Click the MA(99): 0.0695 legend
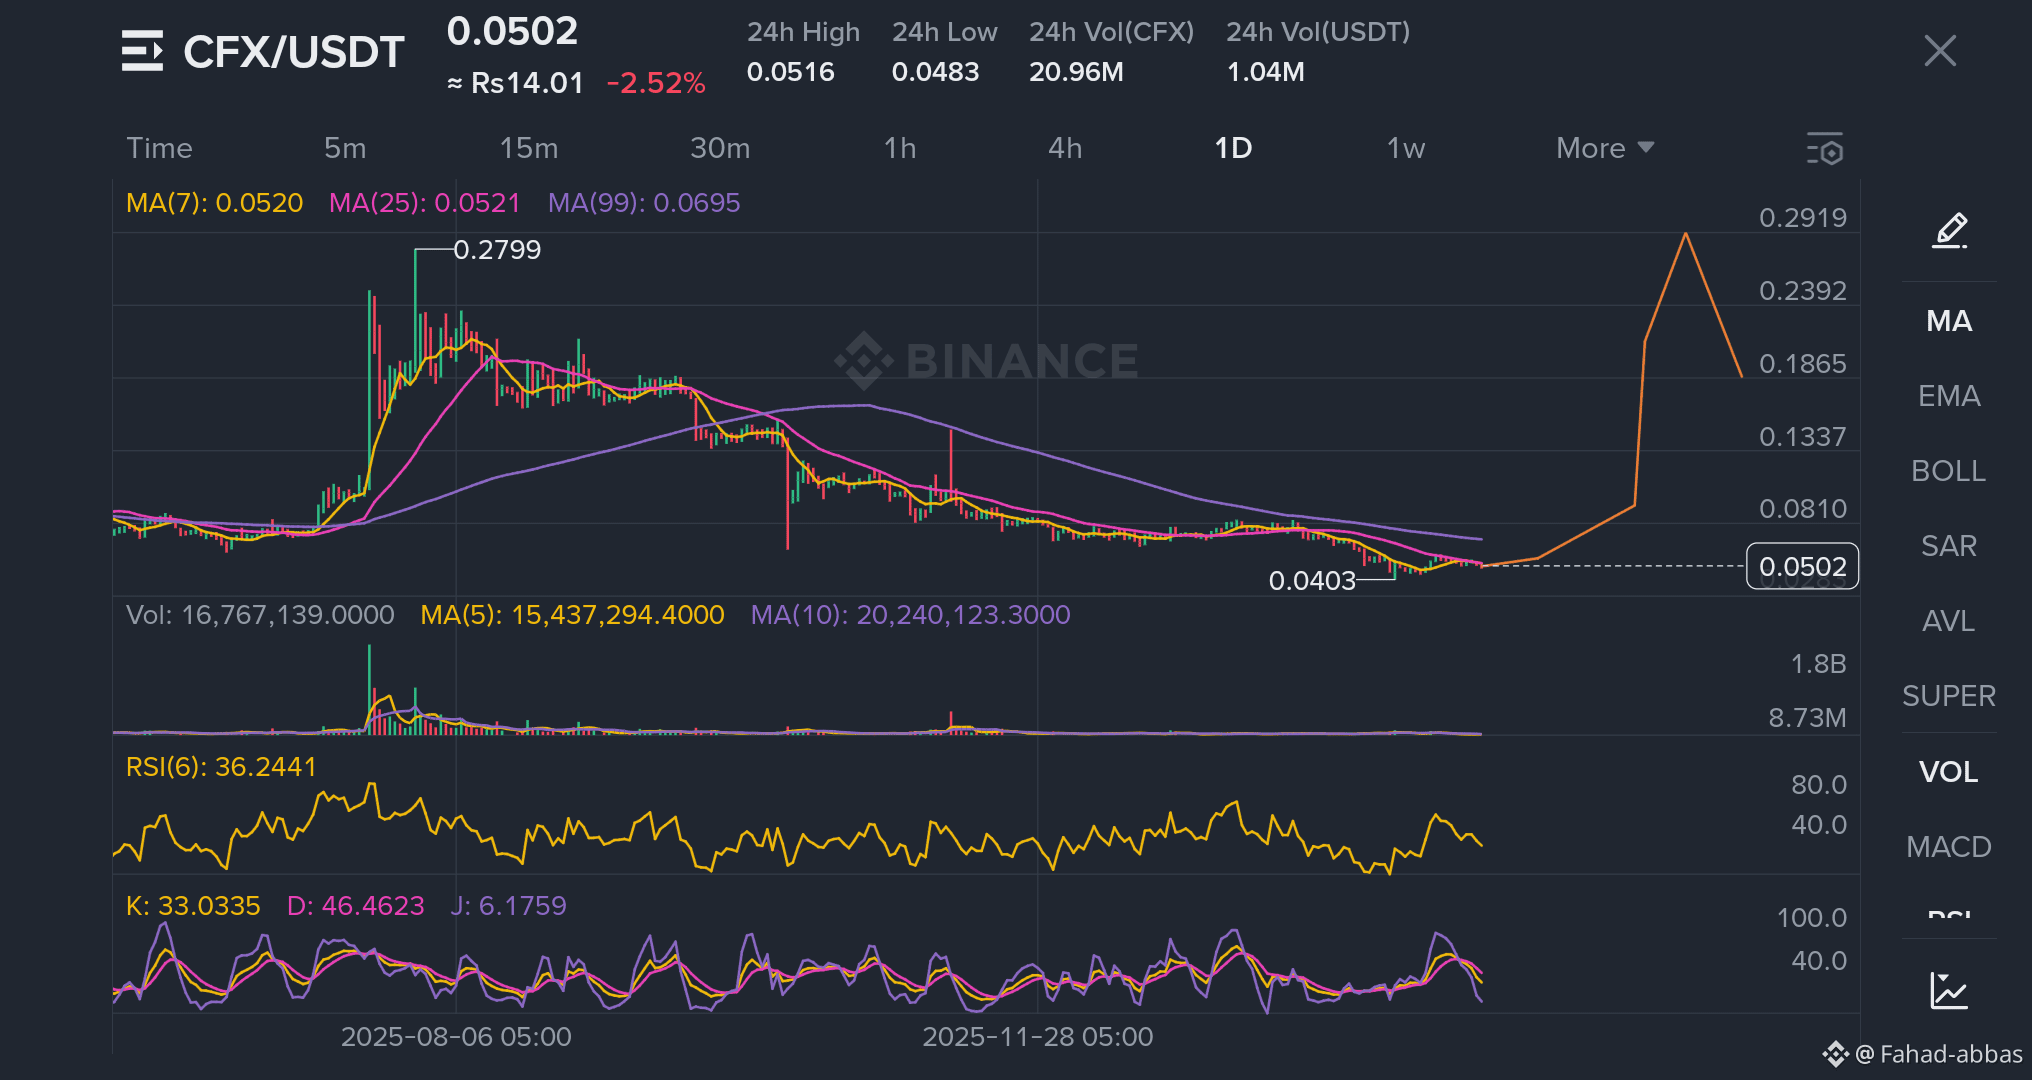Screen dimensions: 2032x1080 (x=644, y=203)
